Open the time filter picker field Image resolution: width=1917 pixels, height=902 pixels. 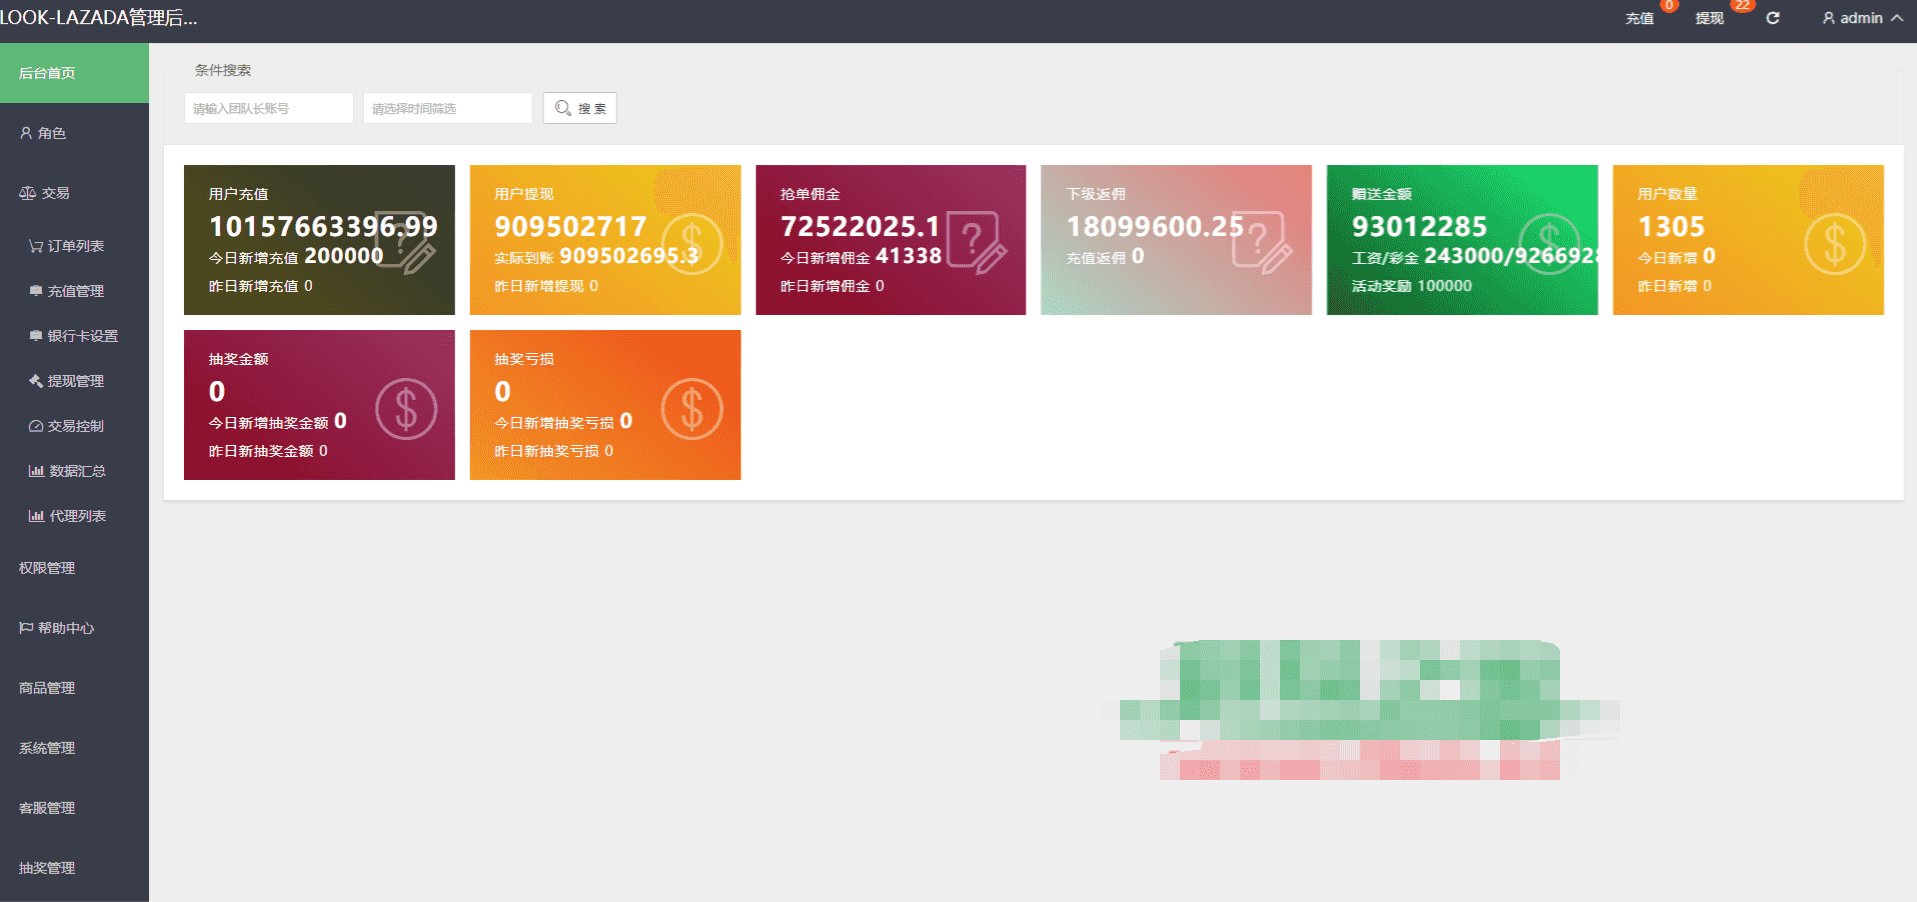click(447, 108)
